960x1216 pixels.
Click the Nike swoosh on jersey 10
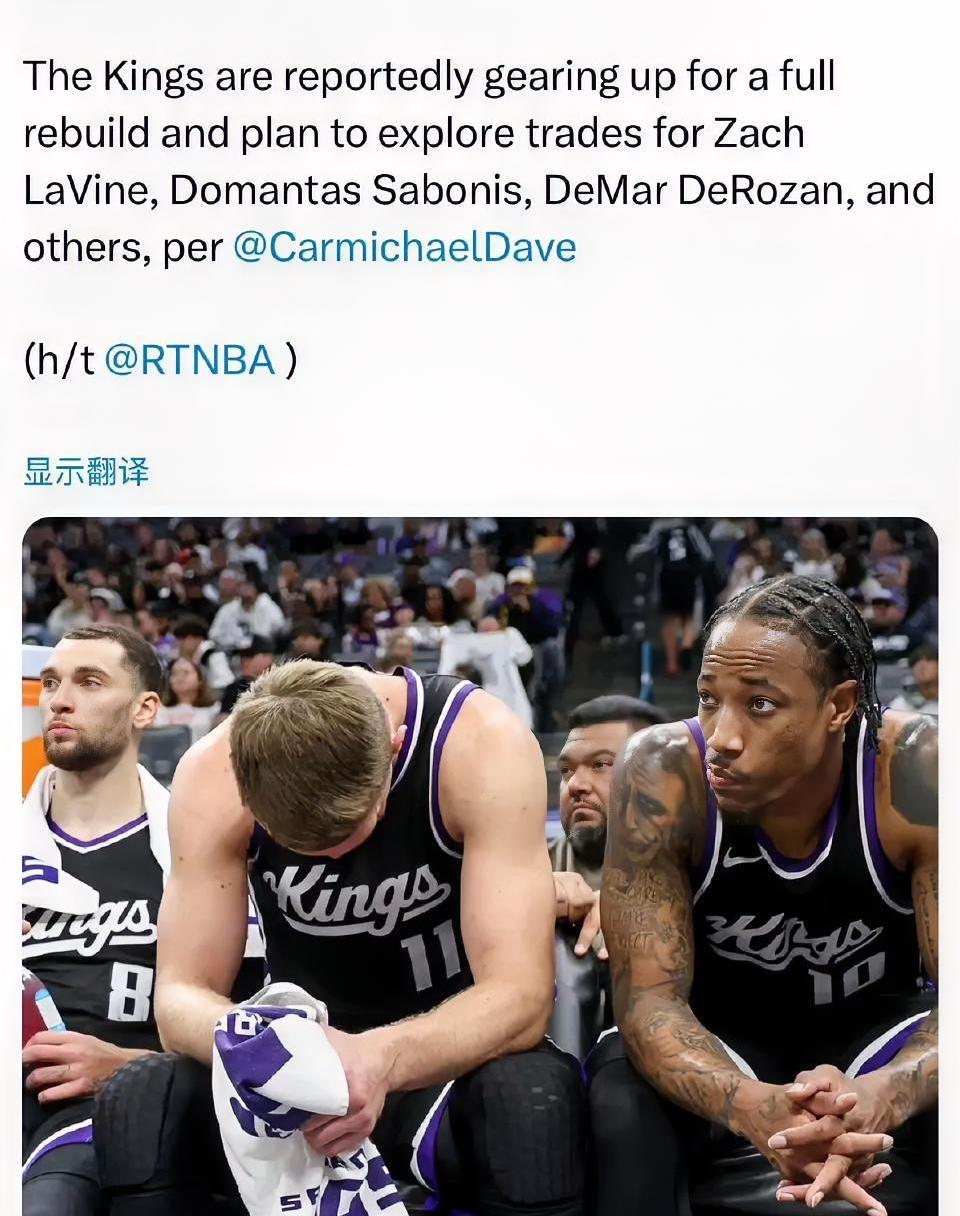coord(742,857)
